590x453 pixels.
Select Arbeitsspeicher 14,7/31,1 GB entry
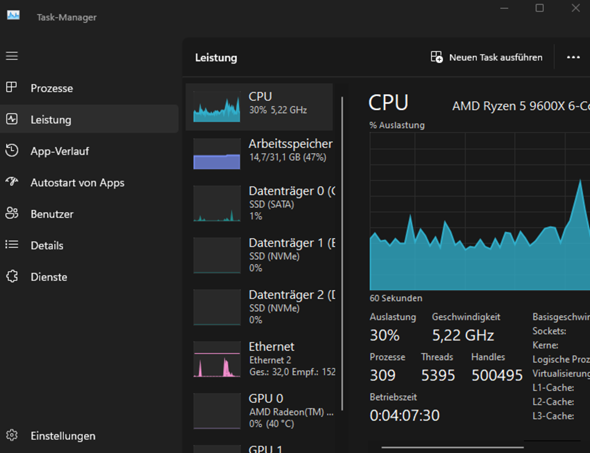[259, 154]
